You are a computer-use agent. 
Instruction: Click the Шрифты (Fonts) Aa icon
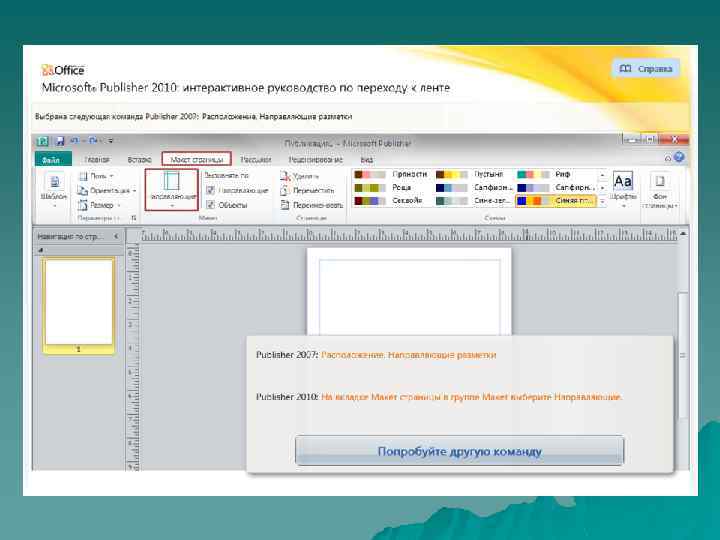coord(623,181)
